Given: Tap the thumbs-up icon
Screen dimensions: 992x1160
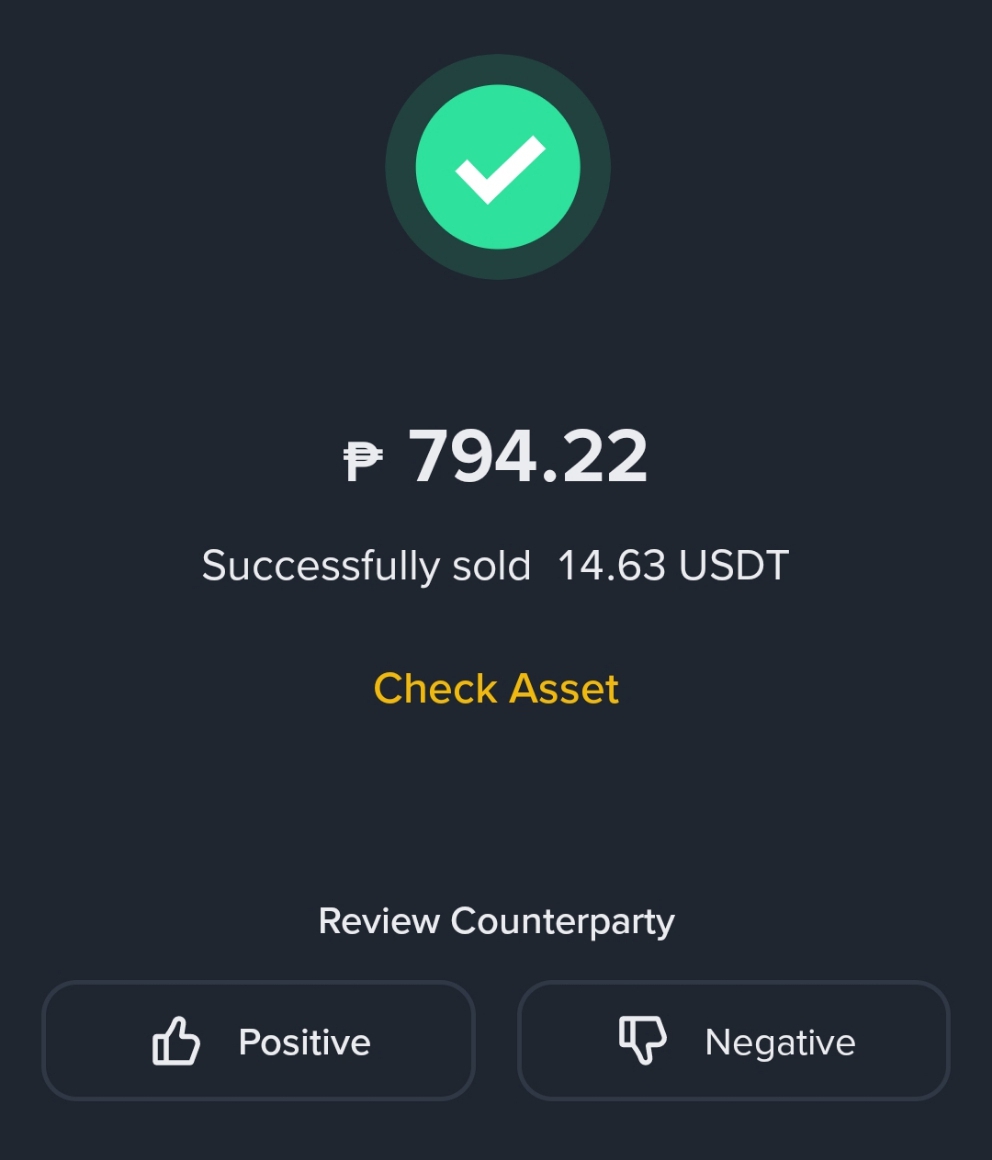Looking at the screenshot, I should pos(176,1041).
